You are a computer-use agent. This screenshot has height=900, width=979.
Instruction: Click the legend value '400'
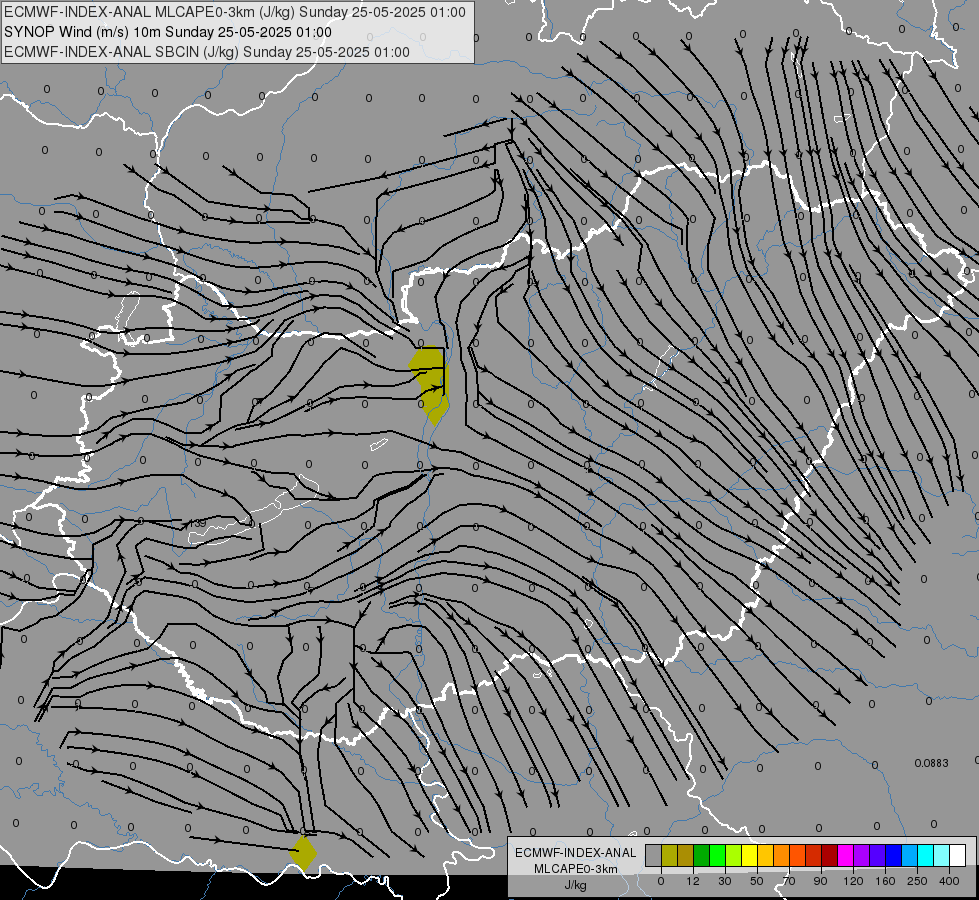(x=949, y=881)
